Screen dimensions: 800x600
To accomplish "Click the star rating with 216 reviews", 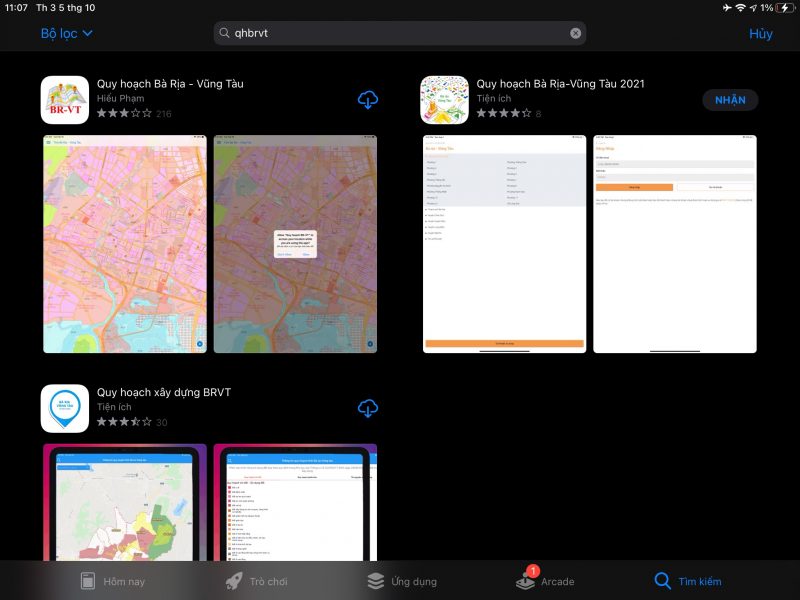I will [134, 113].
